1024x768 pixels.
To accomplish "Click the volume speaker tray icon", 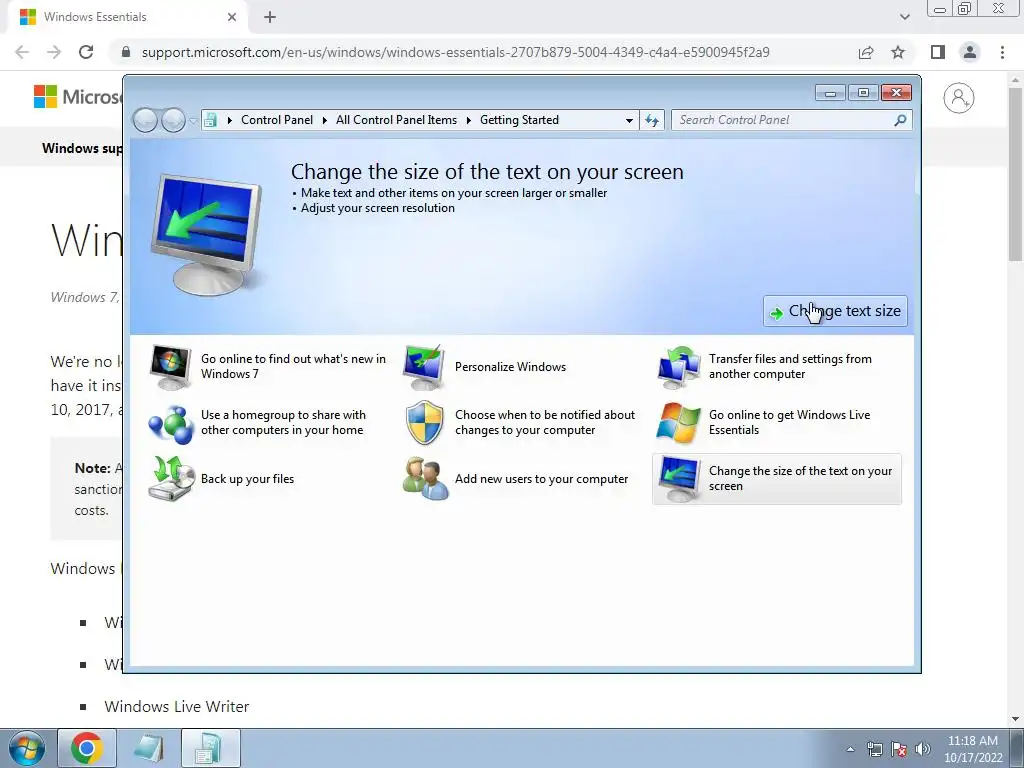I will [923, 749].
